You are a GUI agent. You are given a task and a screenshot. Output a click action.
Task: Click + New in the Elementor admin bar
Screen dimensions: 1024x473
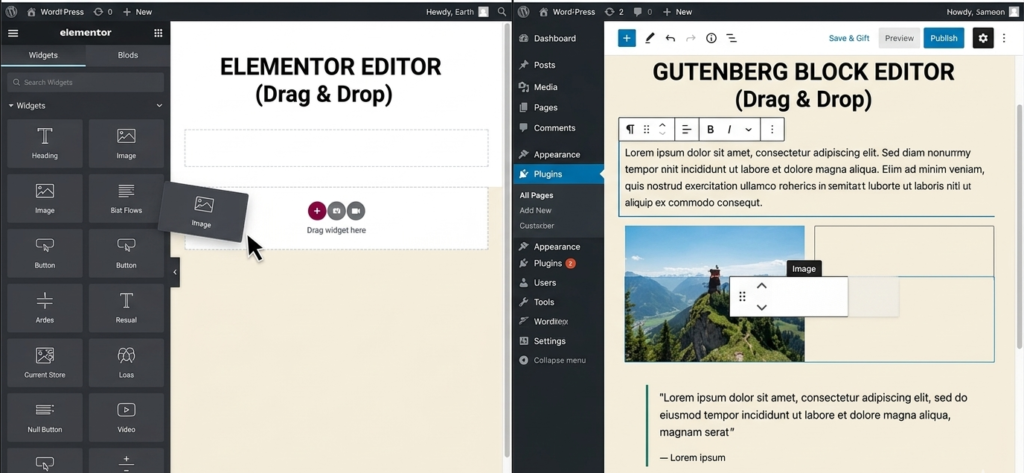pos(137,12)
